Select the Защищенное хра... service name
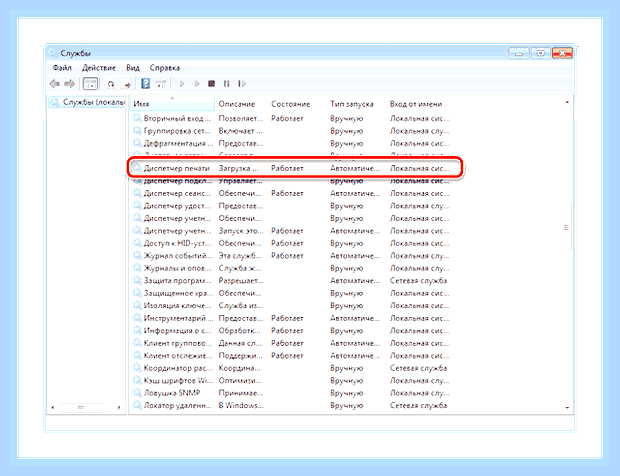The width and height of the screenshot is (620, 476). [x=178, y=293]
